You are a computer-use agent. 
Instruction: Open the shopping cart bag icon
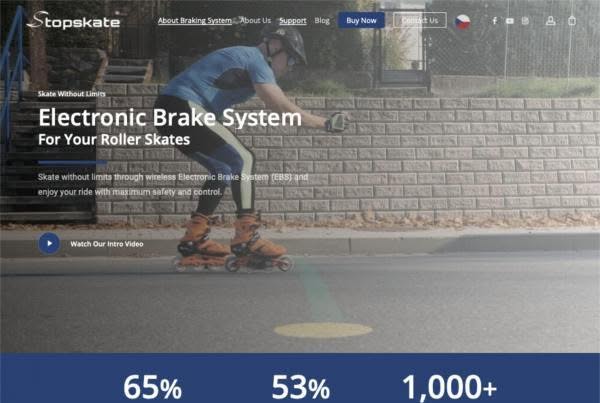(x=572, y=21)
